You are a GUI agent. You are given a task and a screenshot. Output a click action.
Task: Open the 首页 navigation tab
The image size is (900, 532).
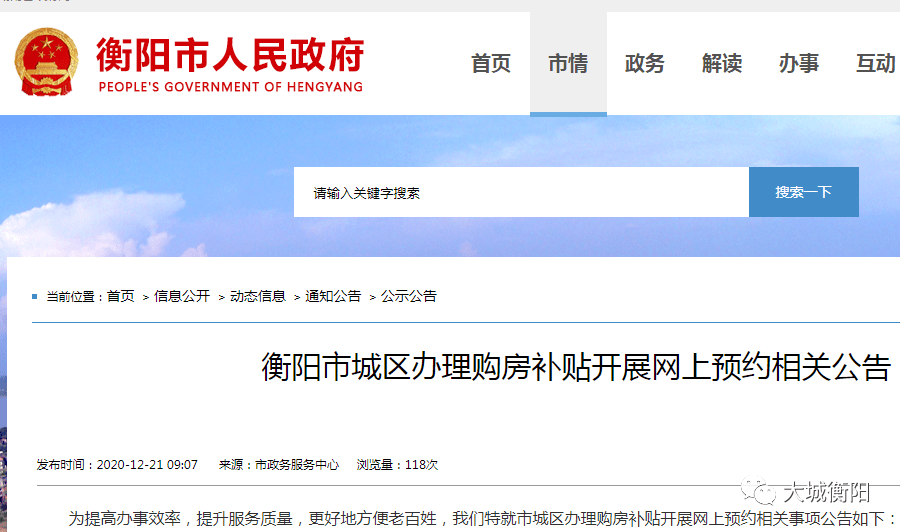click(x=491, y=63)
